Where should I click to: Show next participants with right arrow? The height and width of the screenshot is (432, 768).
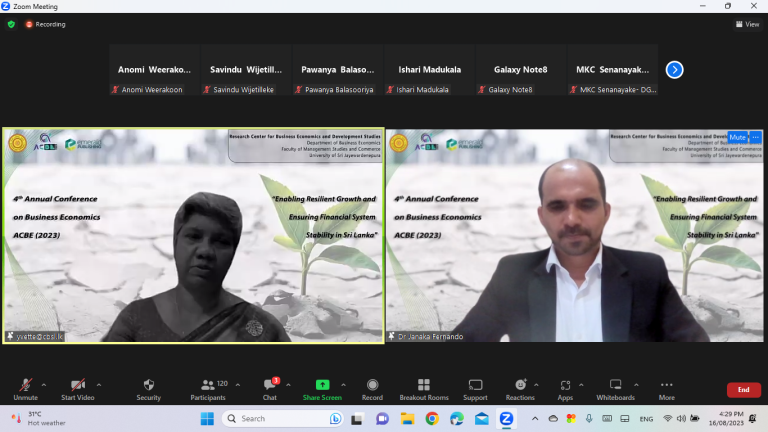click(674, 70)
